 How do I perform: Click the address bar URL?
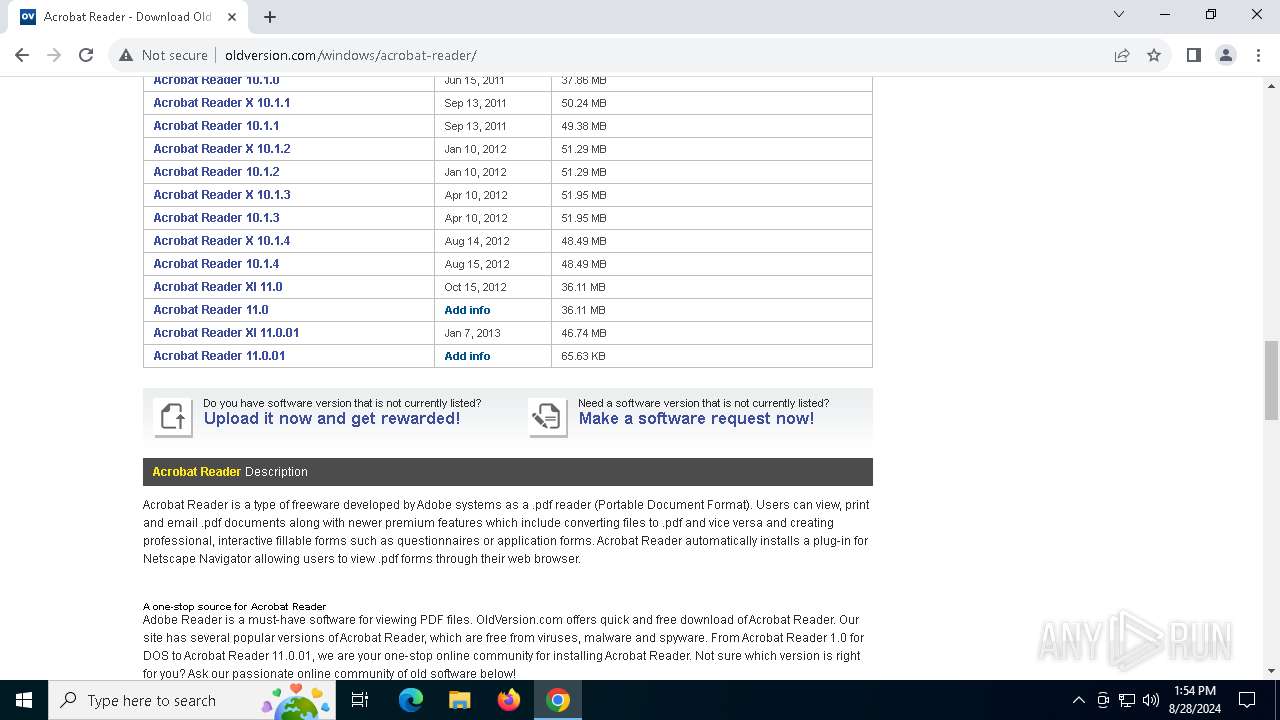(350, 55)
